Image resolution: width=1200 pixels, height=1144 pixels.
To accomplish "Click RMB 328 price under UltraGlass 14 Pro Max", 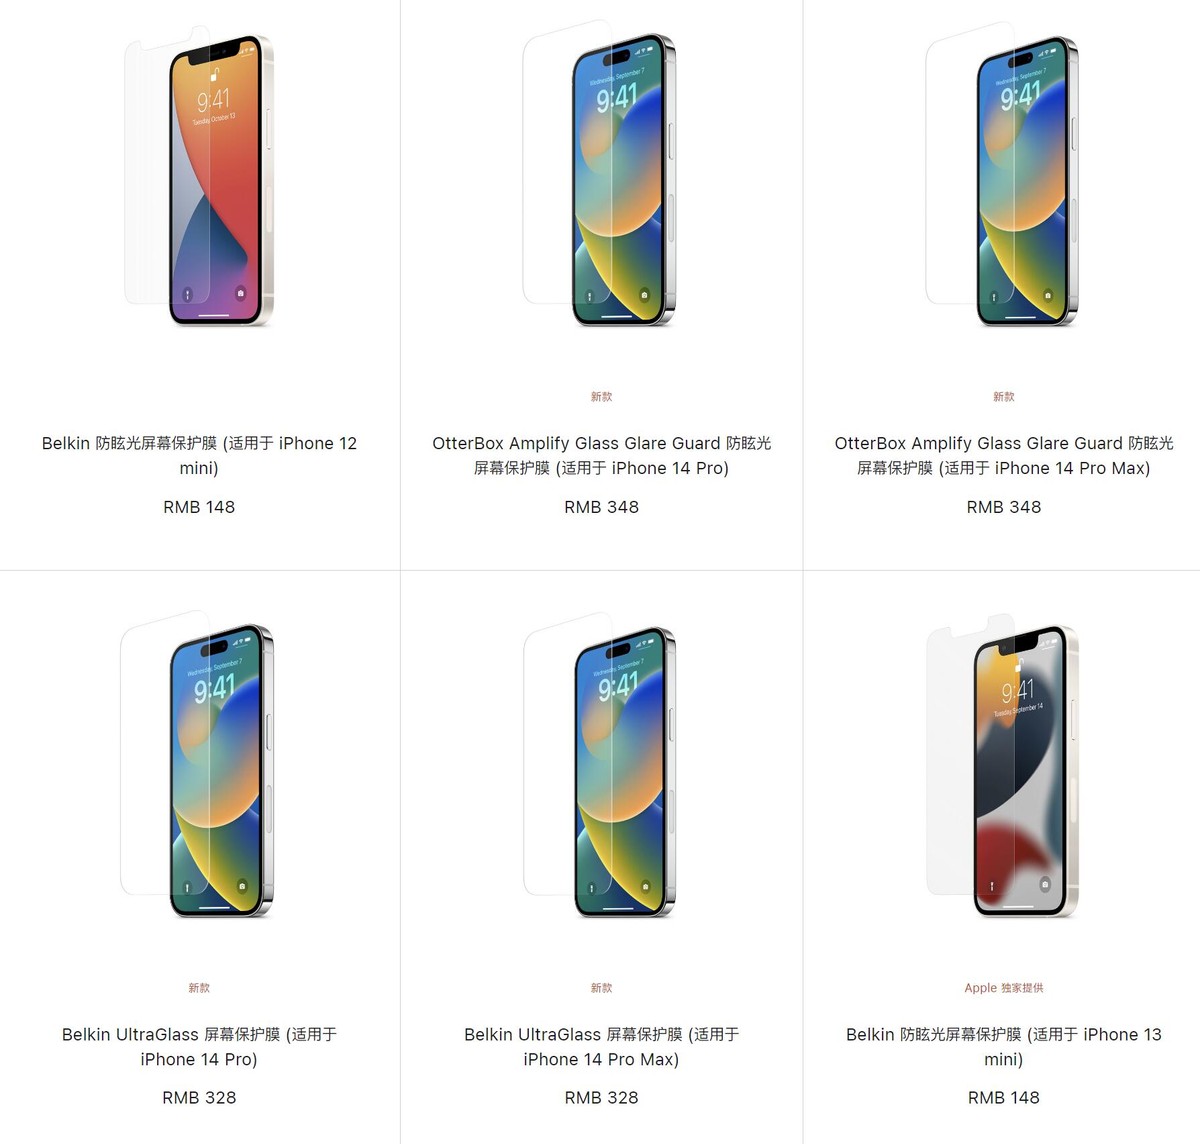I will tap(601, 1098).
